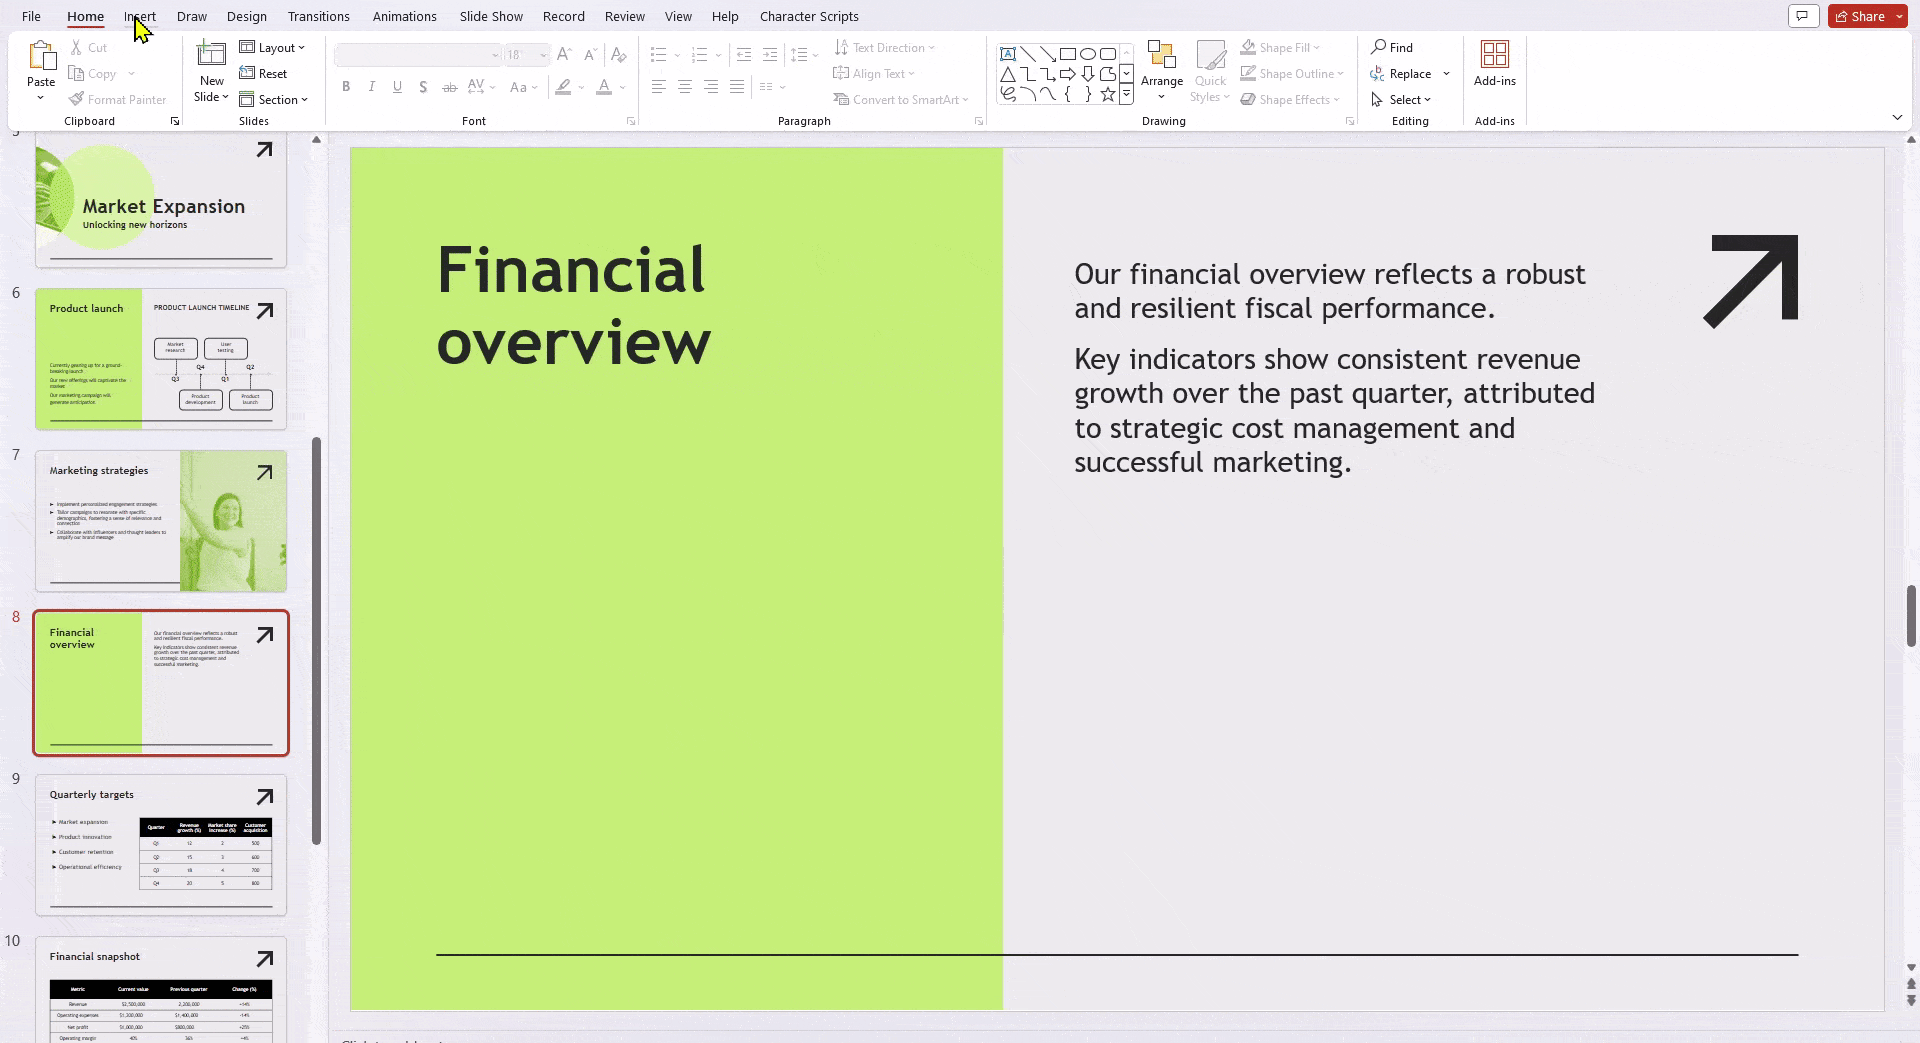Select the star shape in gallery
The height and width of the screenshot is (1043, 1920).
(1107, 95)
